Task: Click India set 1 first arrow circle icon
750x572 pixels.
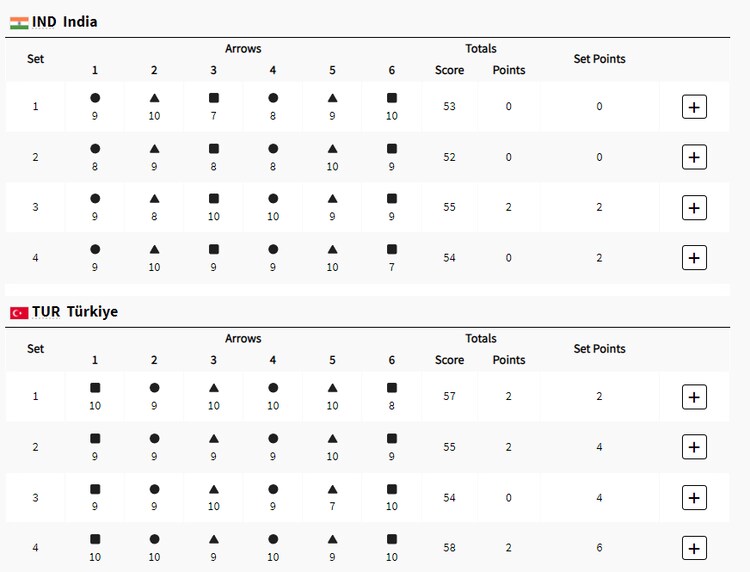Action: pos(95,98)
